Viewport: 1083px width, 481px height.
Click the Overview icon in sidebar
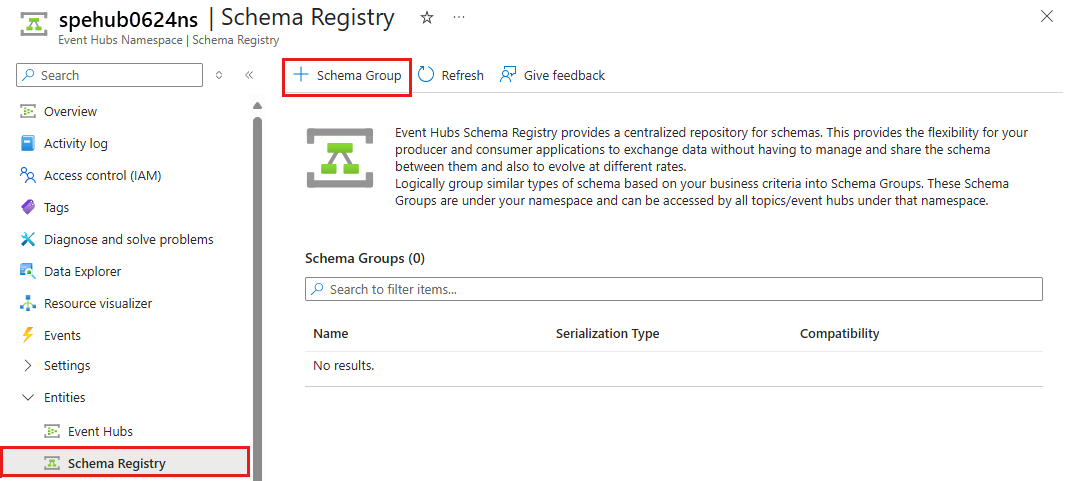pos(28,111)
